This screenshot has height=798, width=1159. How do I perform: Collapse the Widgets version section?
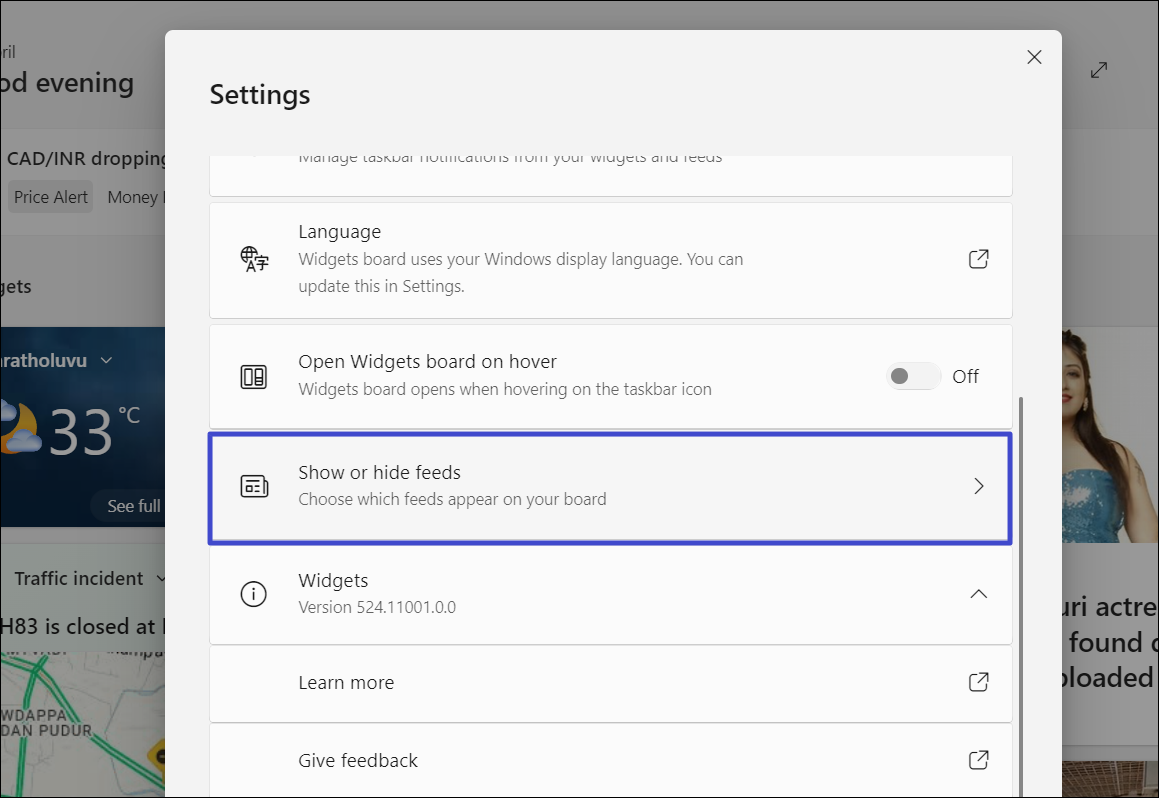[x=978, y=594]
